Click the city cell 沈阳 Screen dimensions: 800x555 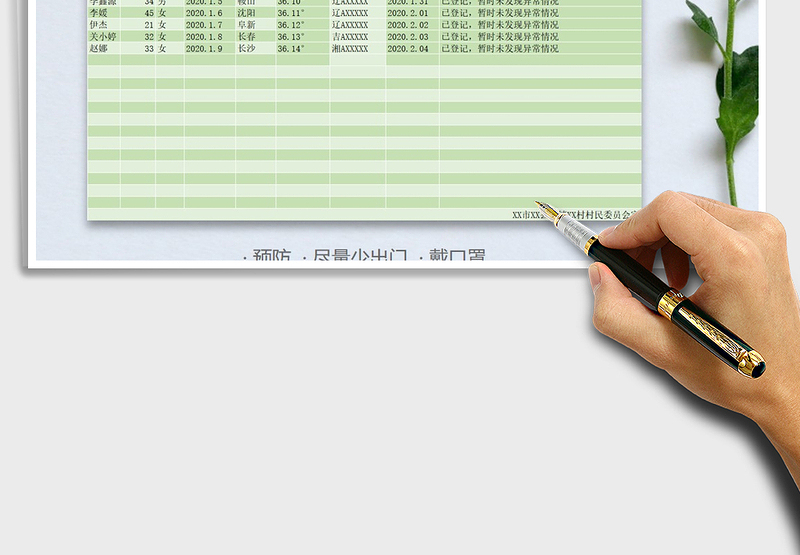[x=246, y=13]
